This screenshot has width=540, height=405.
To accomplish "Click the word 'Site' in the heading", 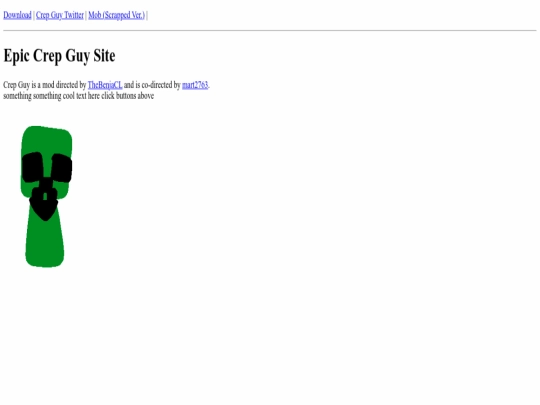I will [x=104, y=56].
